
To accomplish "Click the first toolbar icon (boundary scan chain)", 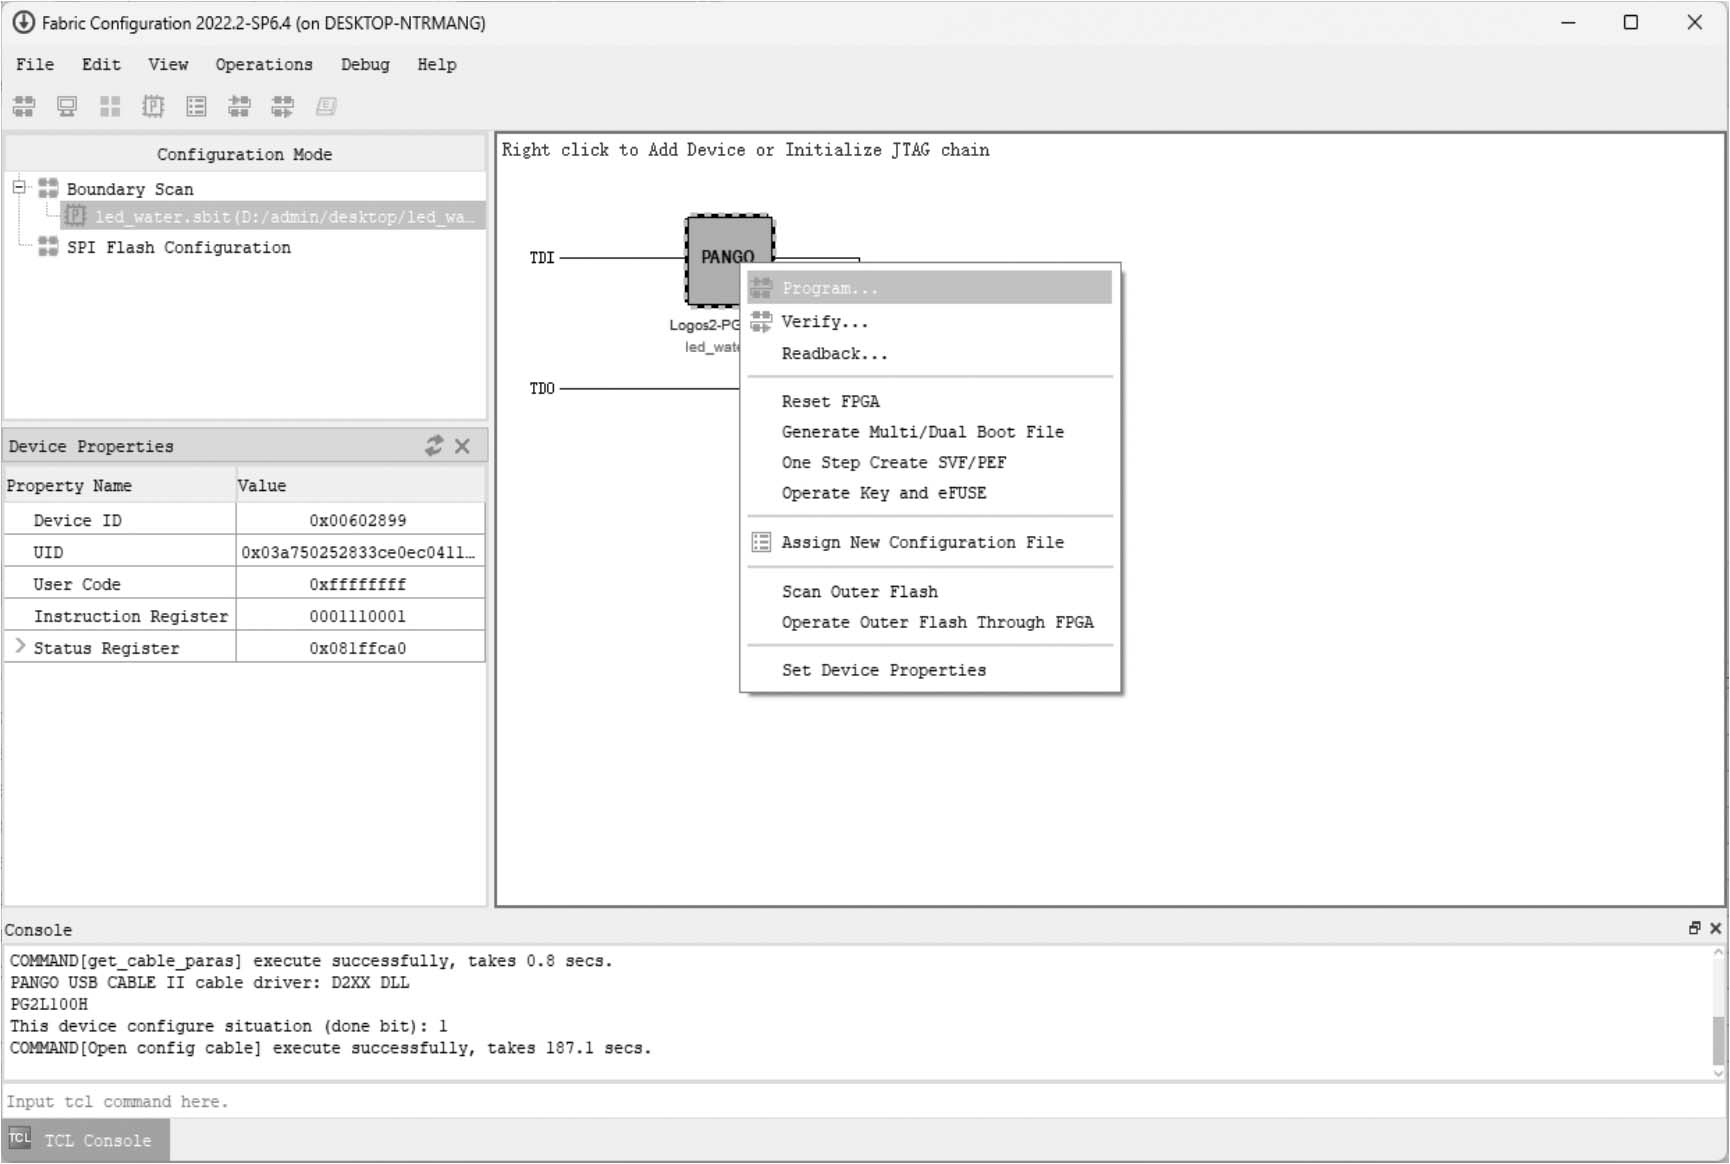I will point(24,106).
